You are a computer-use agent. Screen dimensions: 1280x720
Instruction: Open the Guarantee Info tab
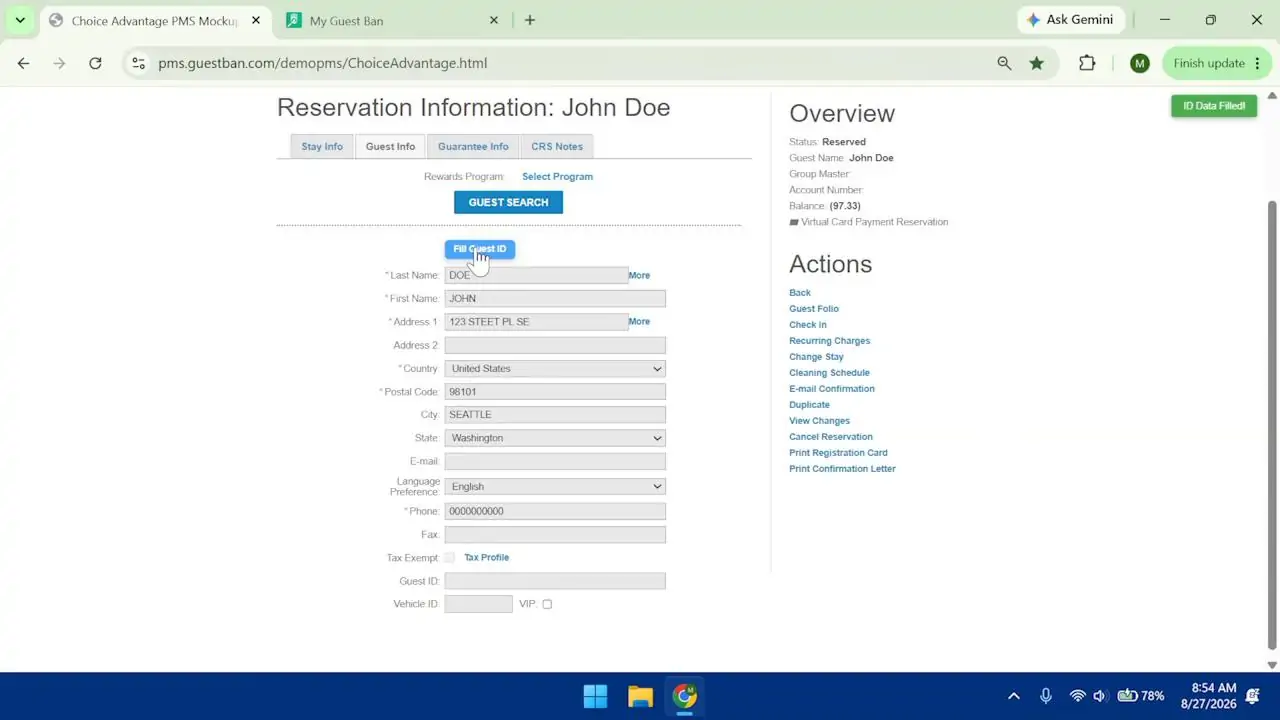pyautogui.click(x=473, y=147)
